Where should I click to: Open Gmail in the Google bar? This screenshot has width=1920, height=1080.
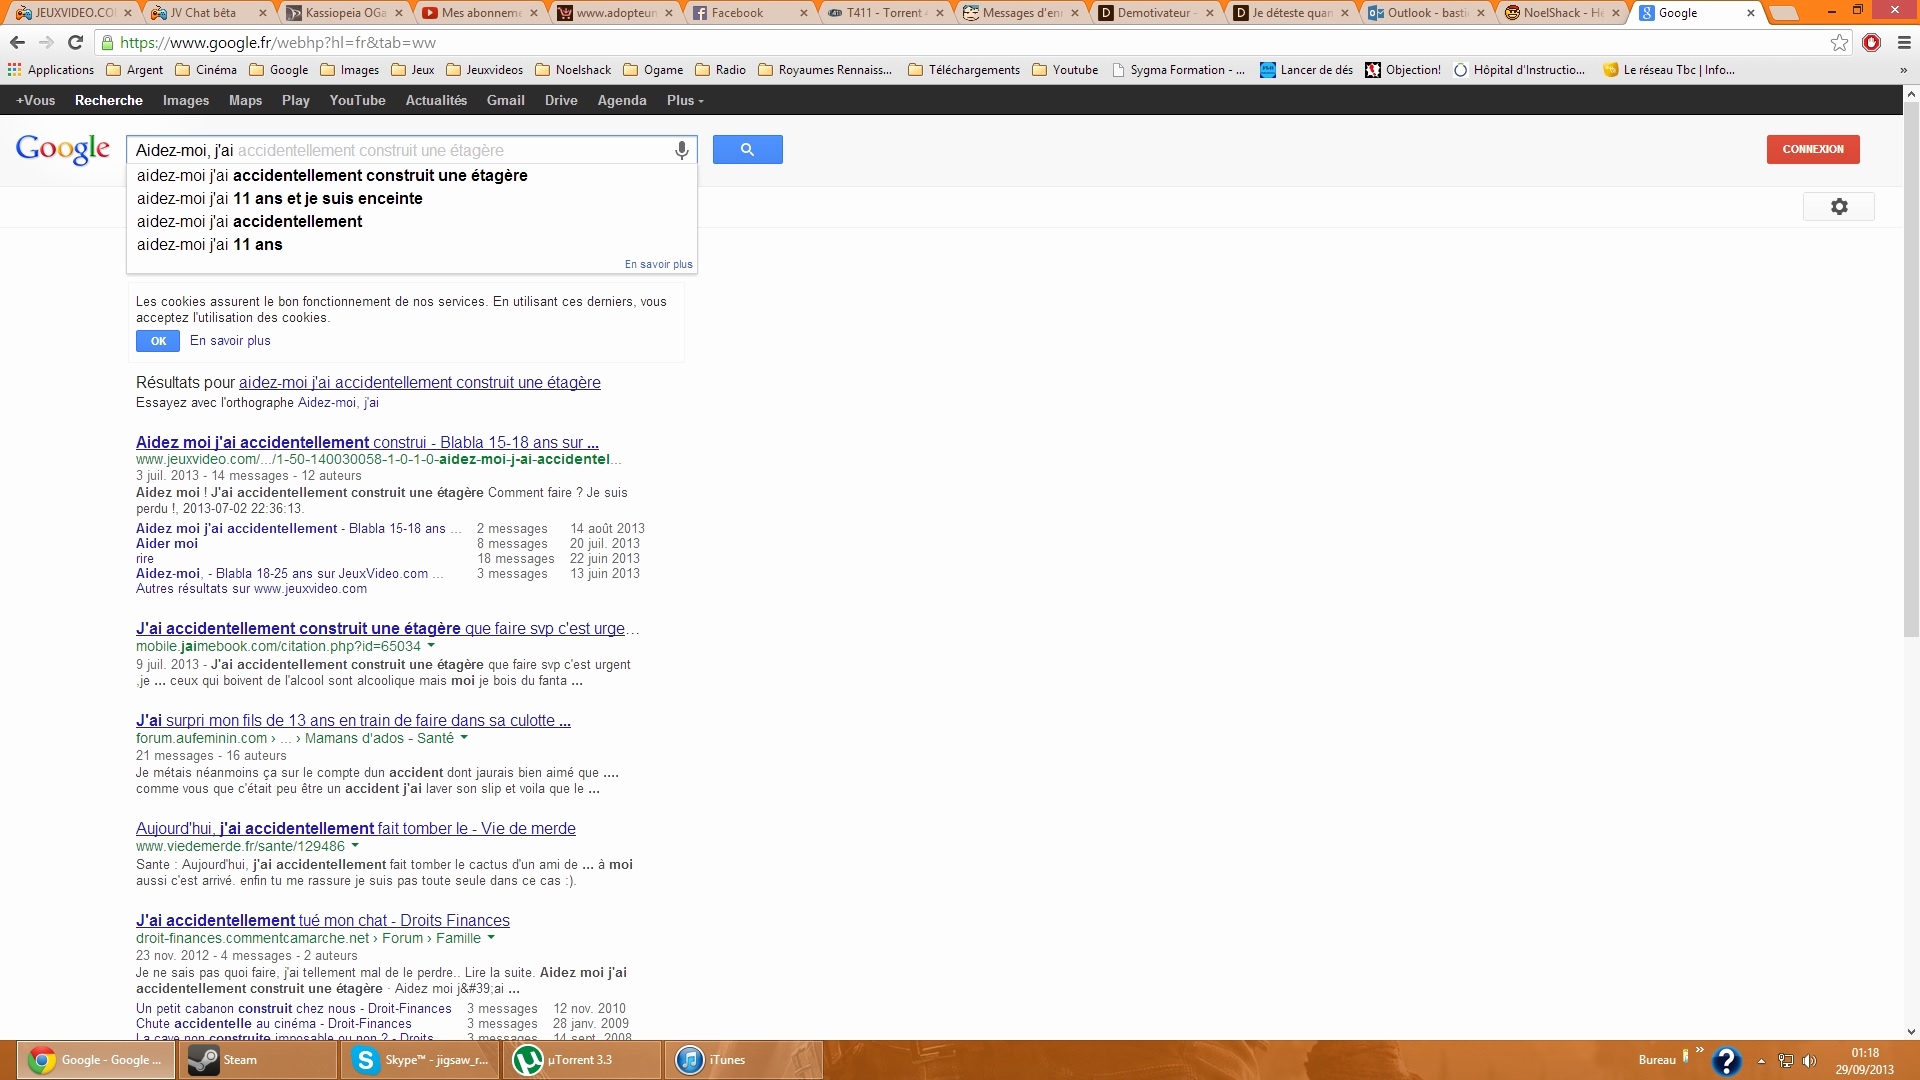[505, 100]
